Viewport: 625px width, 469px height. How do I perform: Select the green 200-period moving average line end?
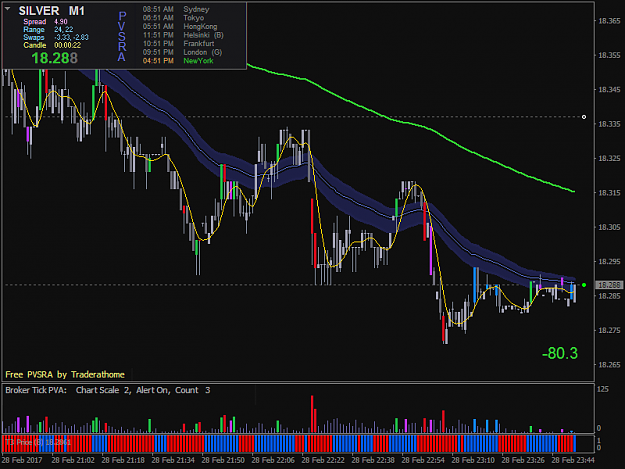tap(573, 192)
